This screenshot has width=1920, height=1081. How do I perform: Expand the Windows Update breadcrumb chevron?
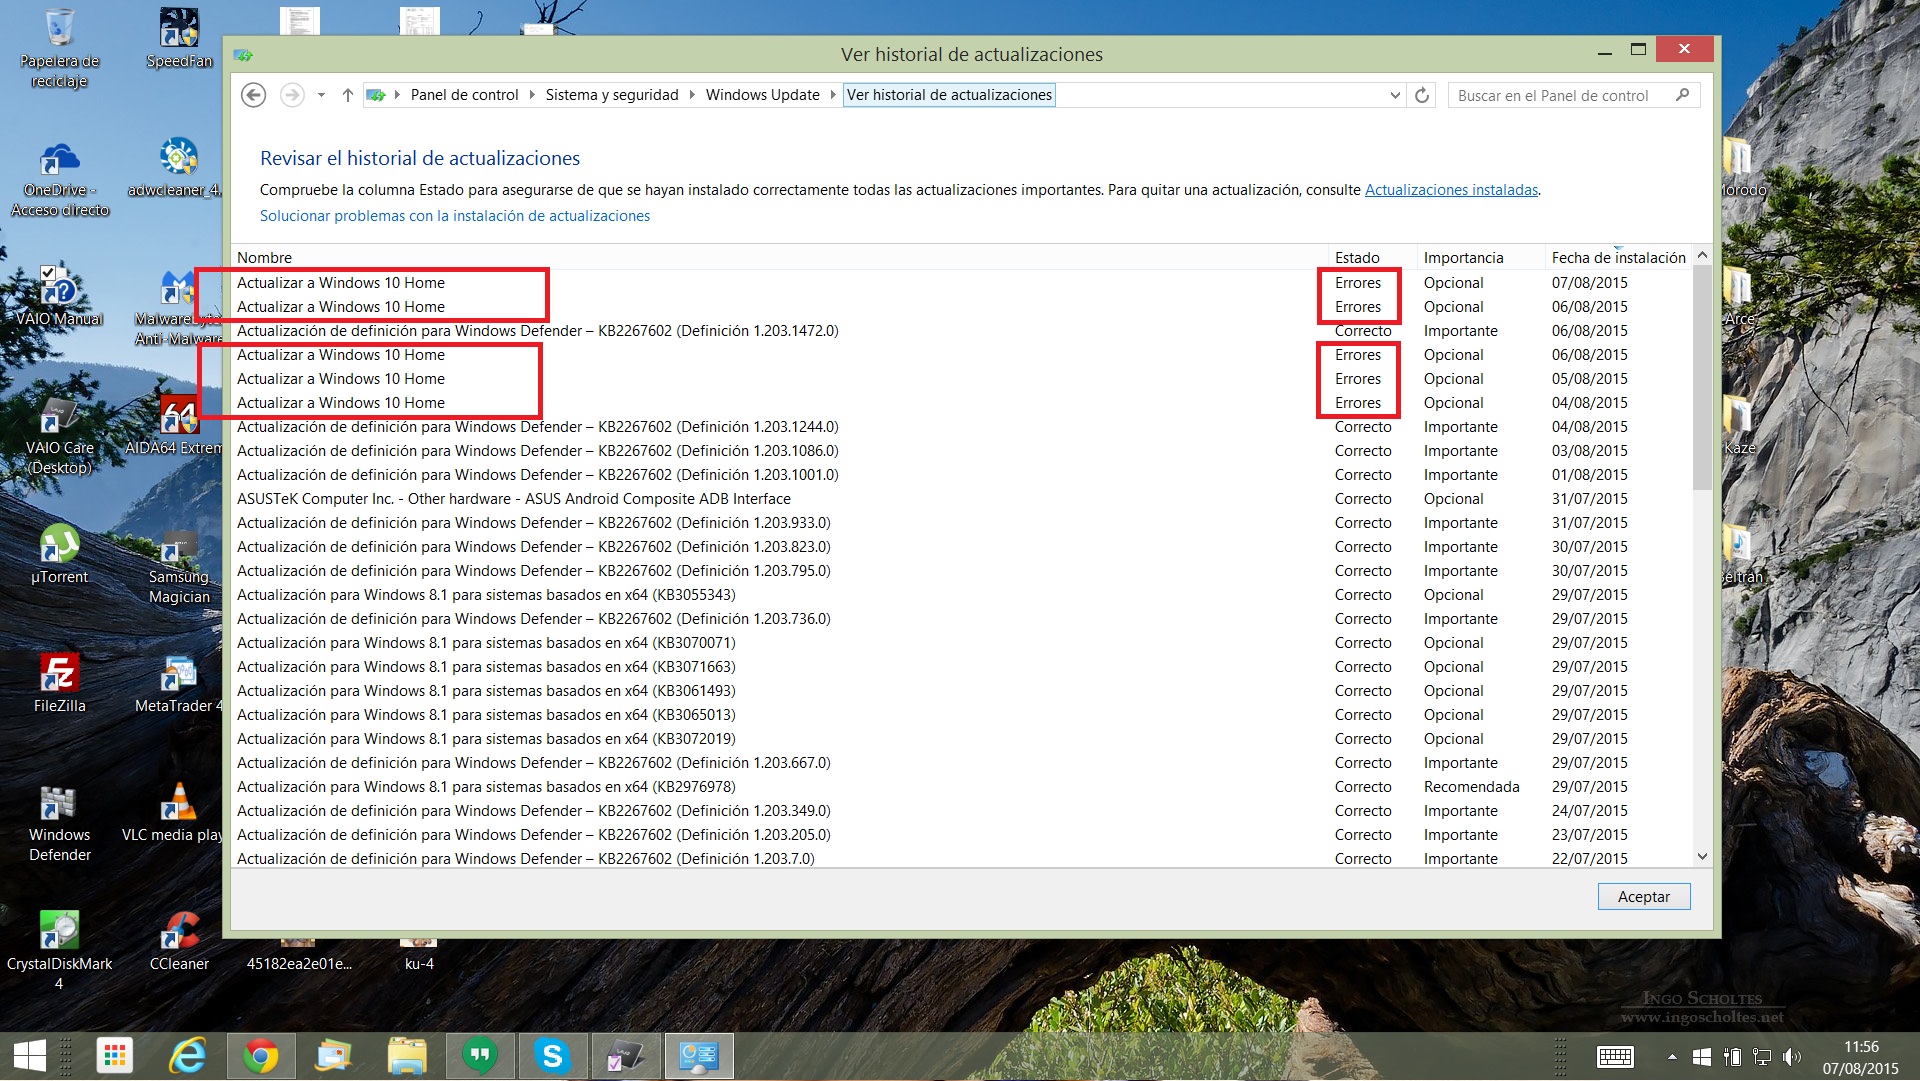click(x=832, y=95)
